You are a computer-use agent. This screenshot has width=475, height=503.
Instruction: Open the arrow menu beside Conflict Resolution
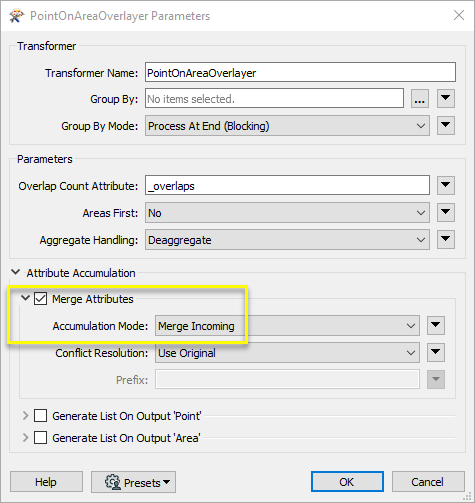tap(436, 352)
